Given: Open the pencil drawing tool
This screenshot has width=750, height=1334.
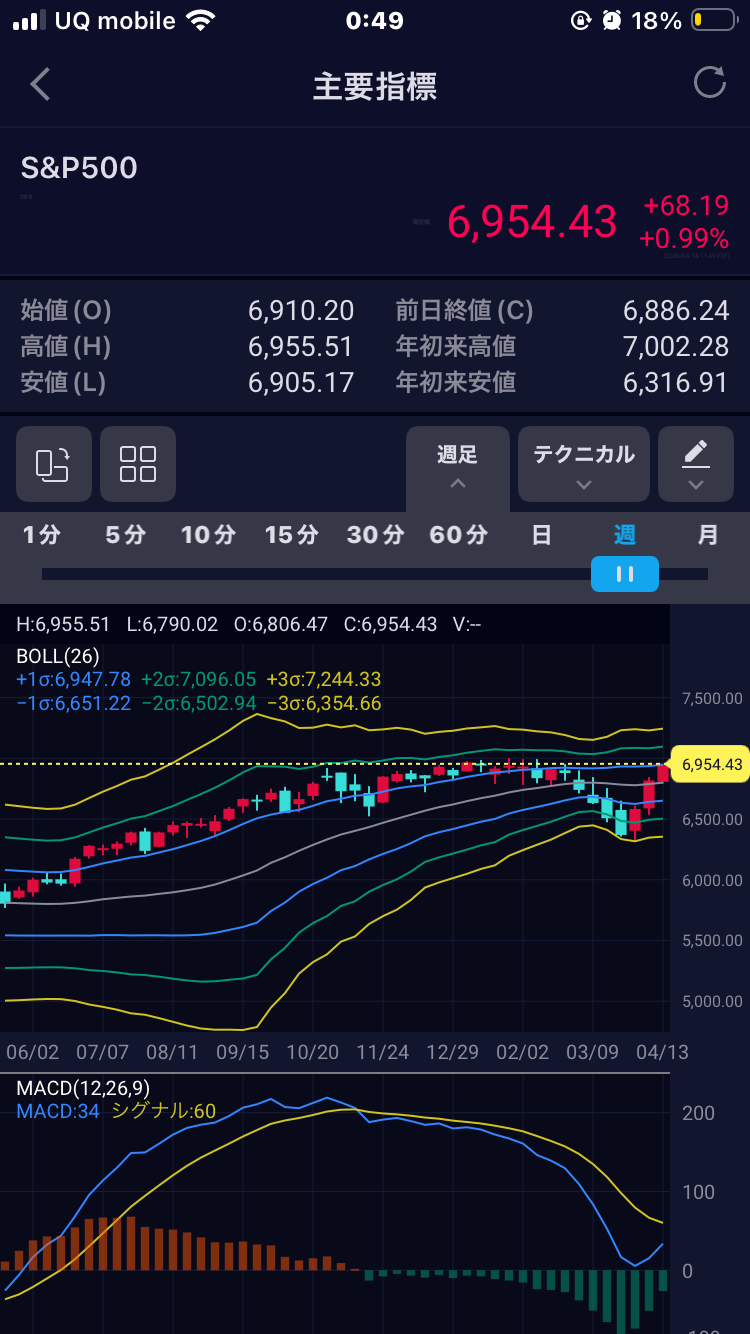Looking at the screenshot, I should click(x=695, y=464).
